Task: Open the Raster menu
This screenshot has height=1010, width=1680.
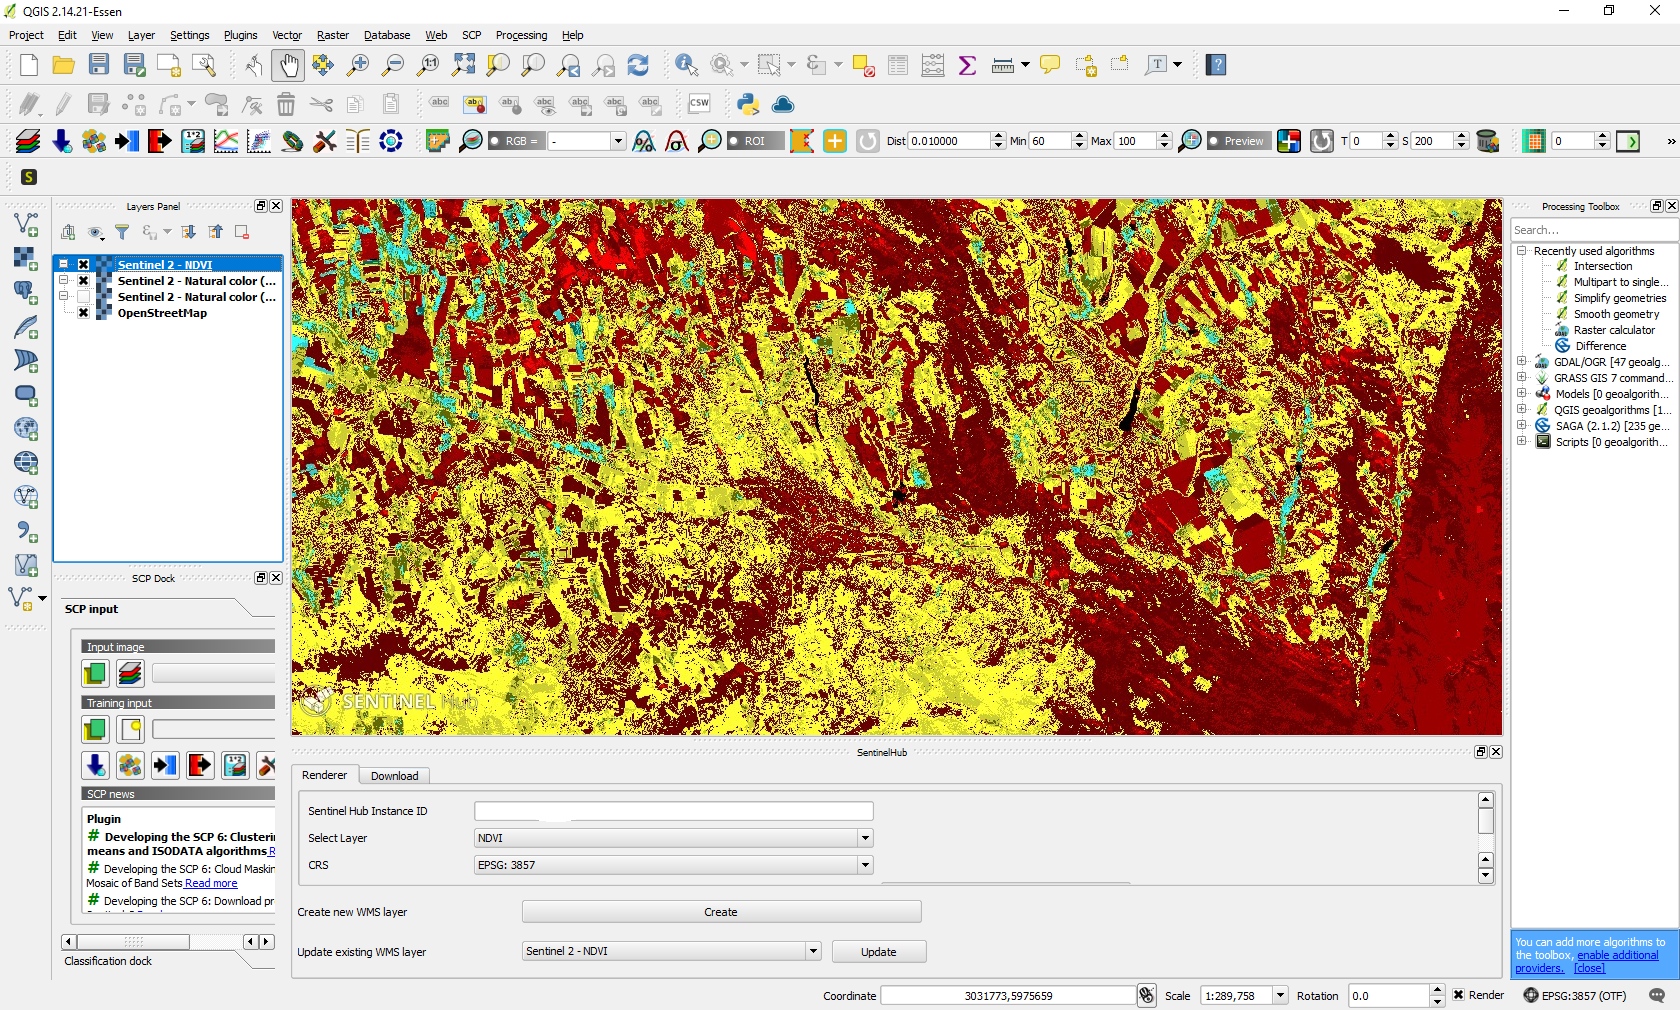Action: [x=333, y=35]
